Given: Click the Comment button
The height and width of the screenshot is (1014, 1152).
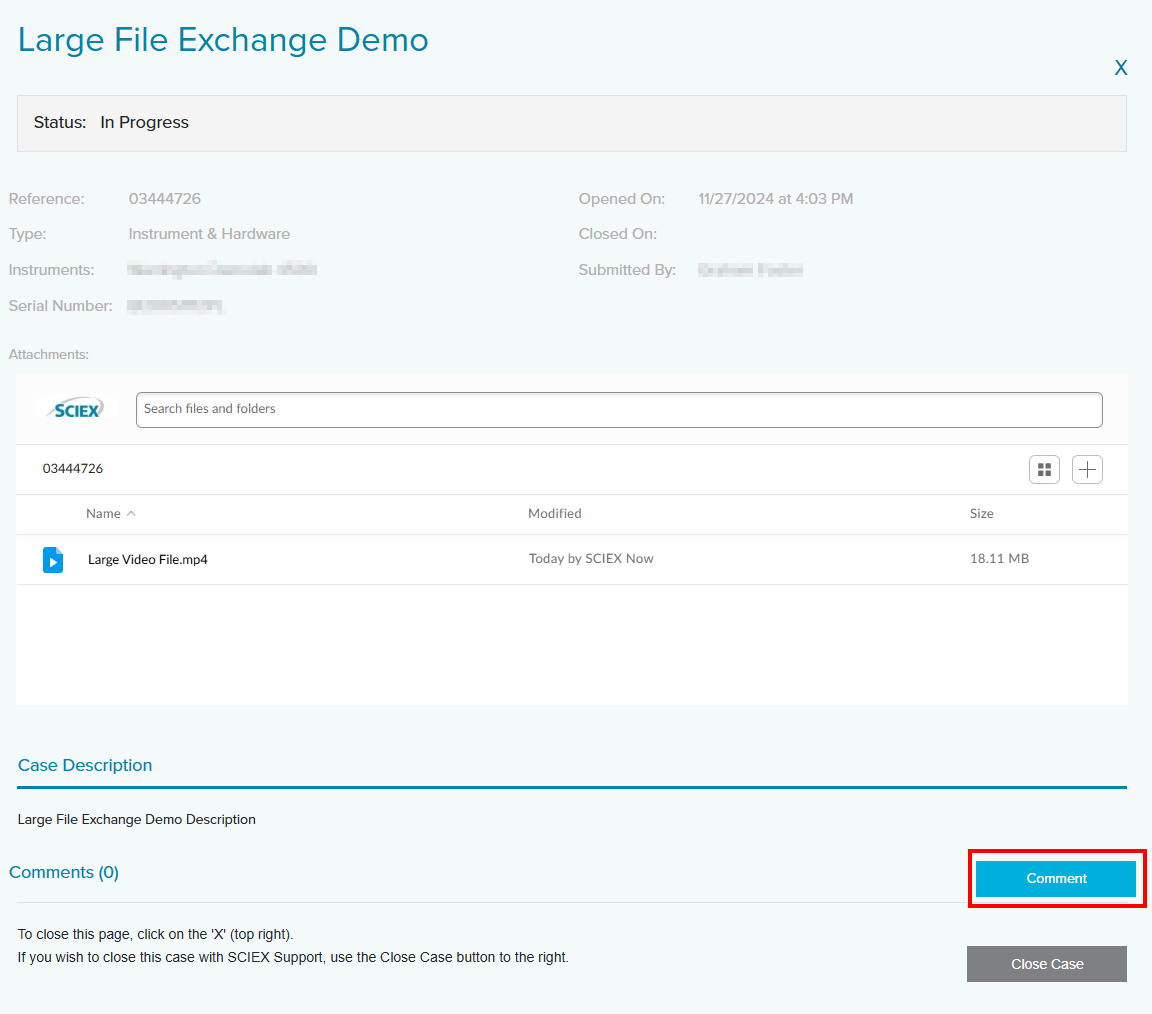Looking at the screenshot, I should (1055, 878).
